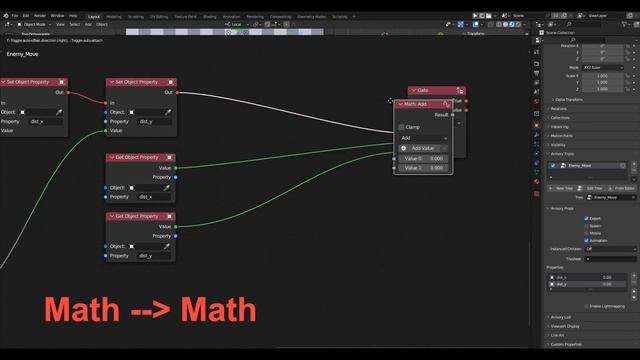
Task: Open the Local transform orientation dropdown
Action: 237,24
